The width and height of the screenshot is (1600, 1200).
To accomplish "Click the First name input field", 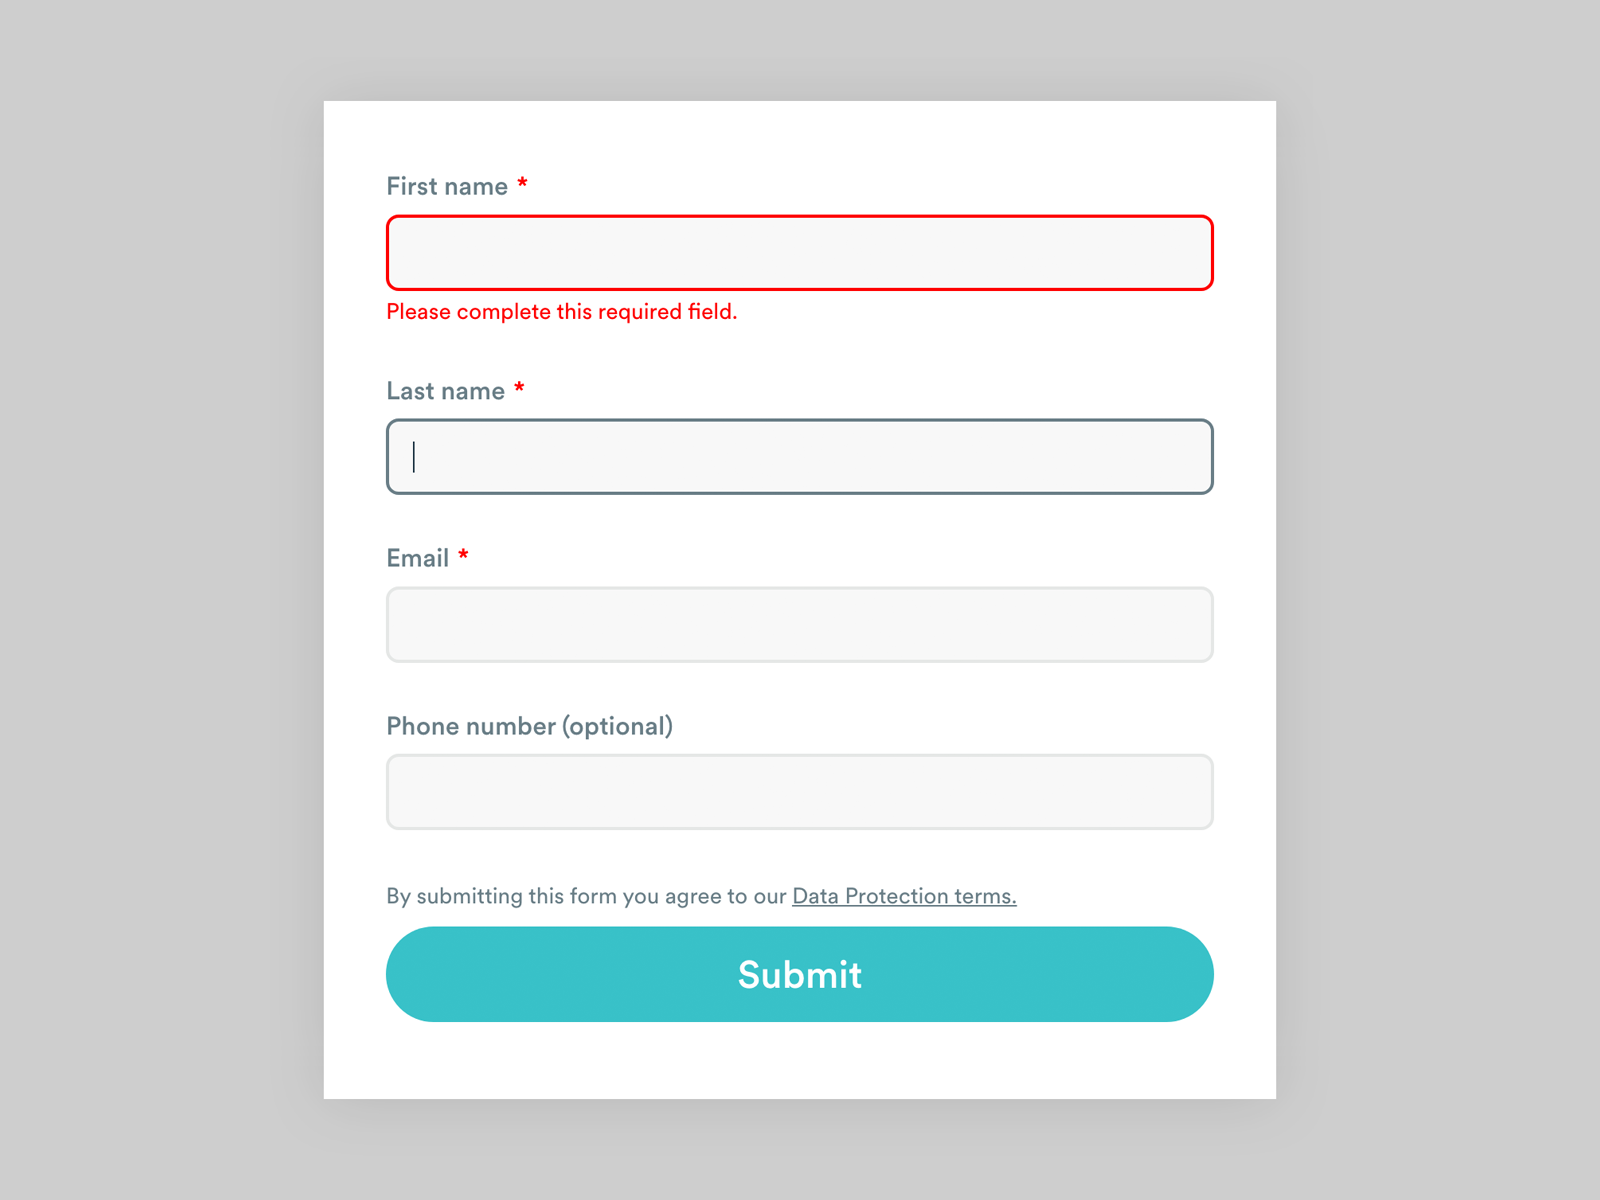I will [x=800, y=253].
